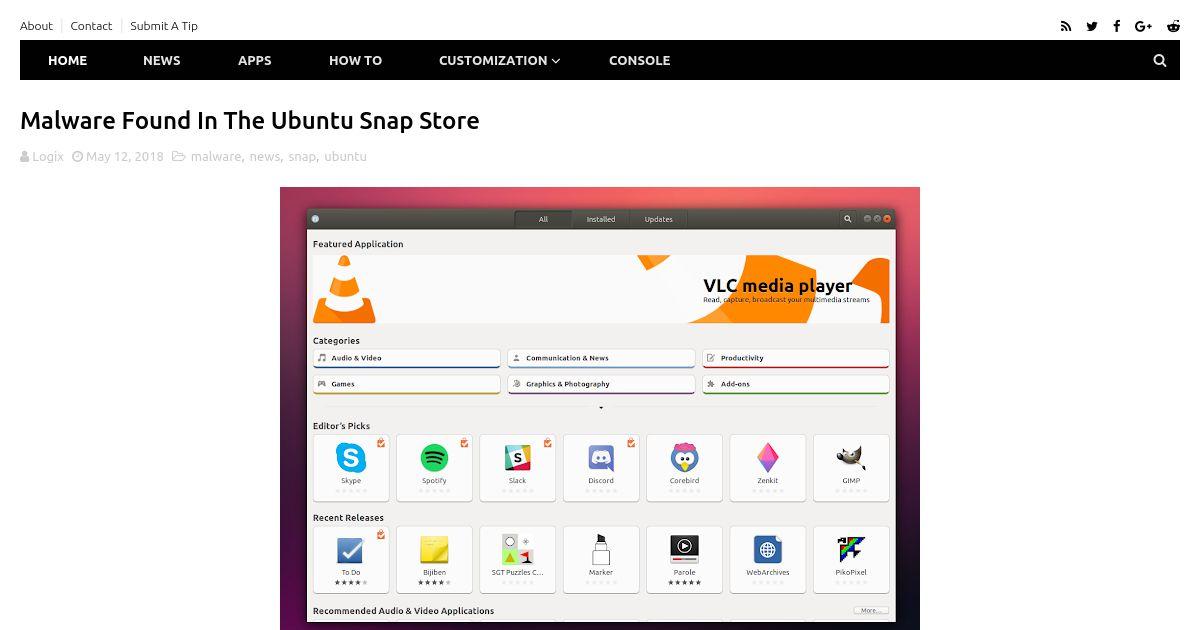
Task: Open the Twitter social icon
Action: [1092, 27]
